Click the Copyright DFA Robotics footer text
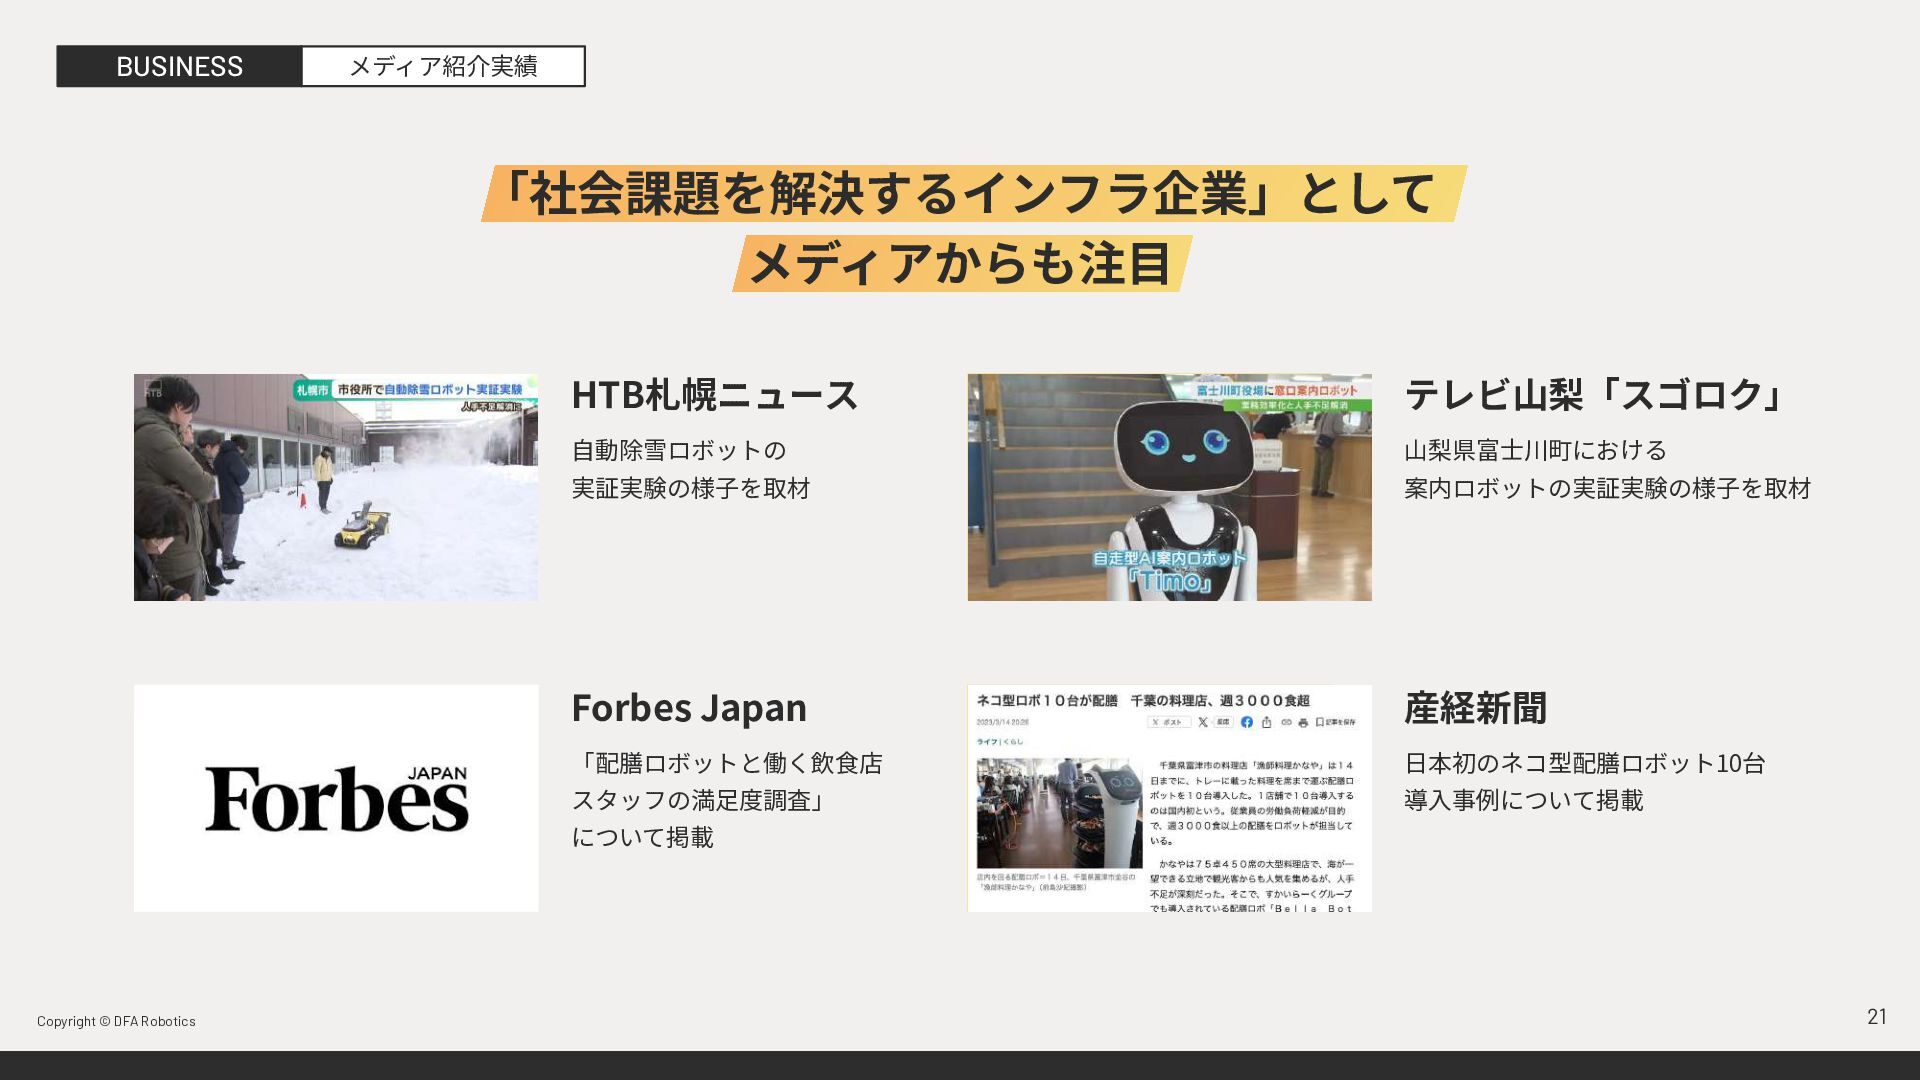1920x1080 pixels. click(116, 1021)
